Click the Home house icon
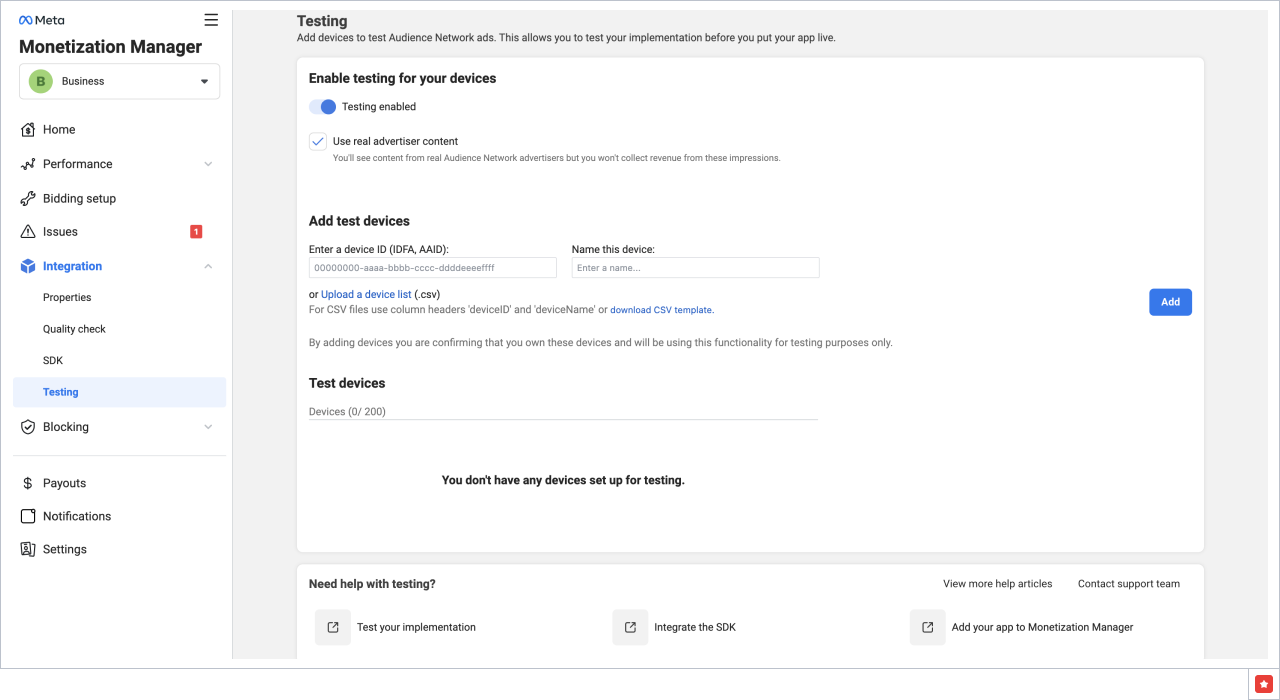 (28, 130)
